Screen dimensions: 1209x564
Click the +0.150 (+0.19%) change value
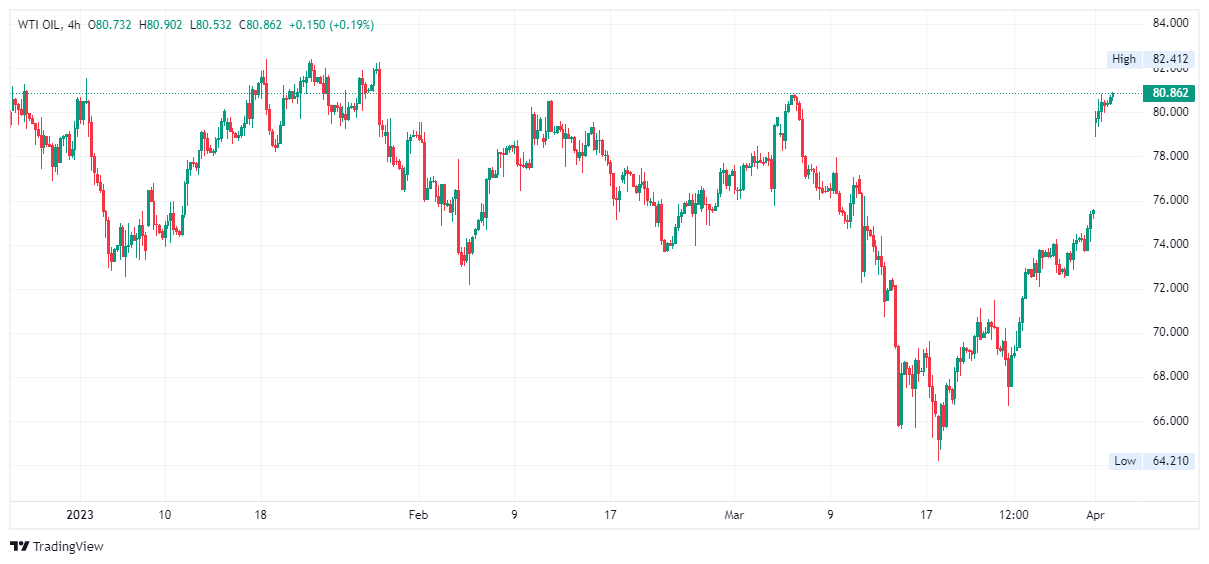point(331,24)
